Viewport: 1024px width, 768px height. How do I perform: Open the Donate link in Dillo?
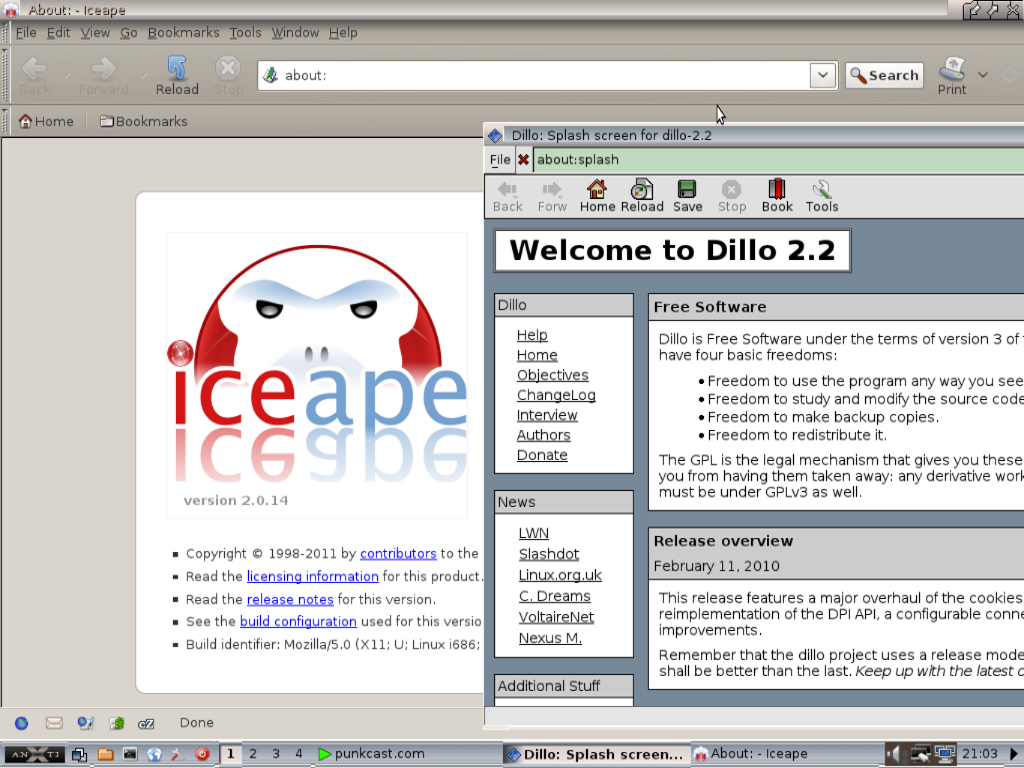542,455
